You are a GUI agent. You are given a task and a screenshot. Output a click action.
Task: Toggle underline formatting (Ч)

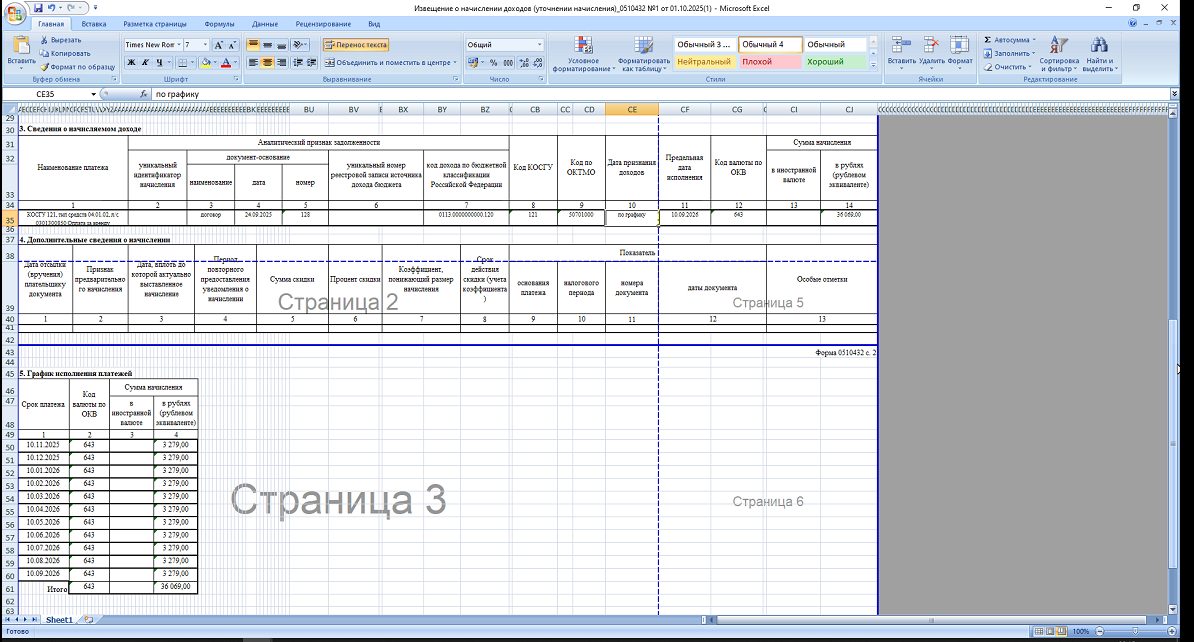point(158,62)
